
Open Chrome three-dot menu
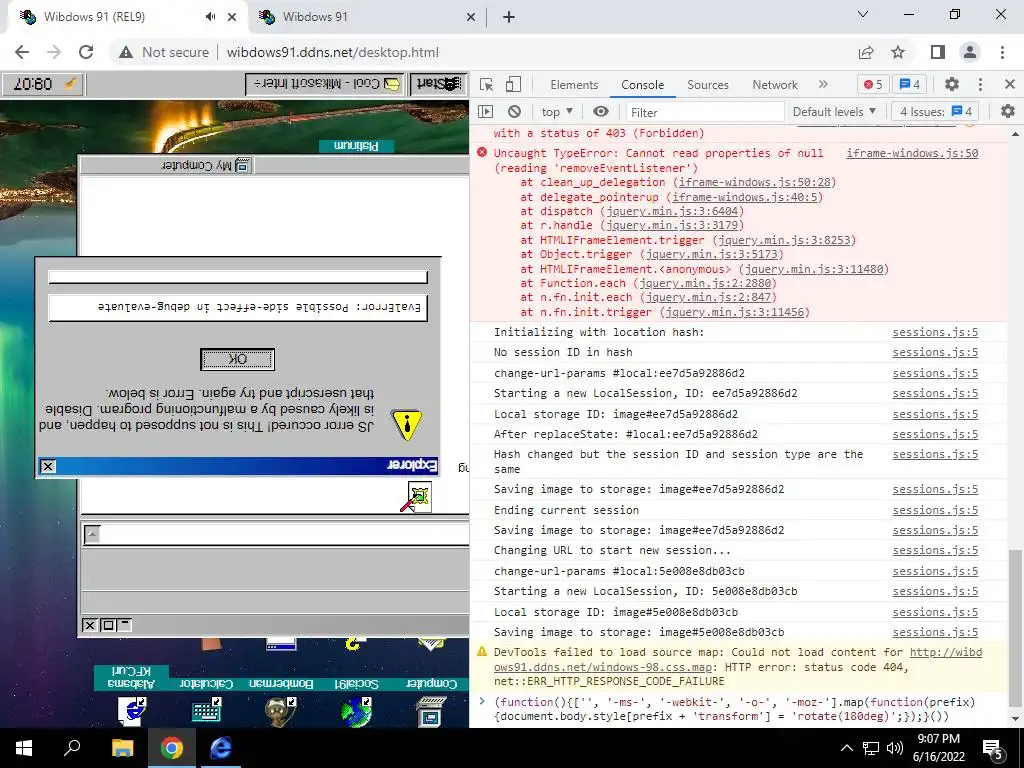pyautogui.click(x=1002, y=52)
